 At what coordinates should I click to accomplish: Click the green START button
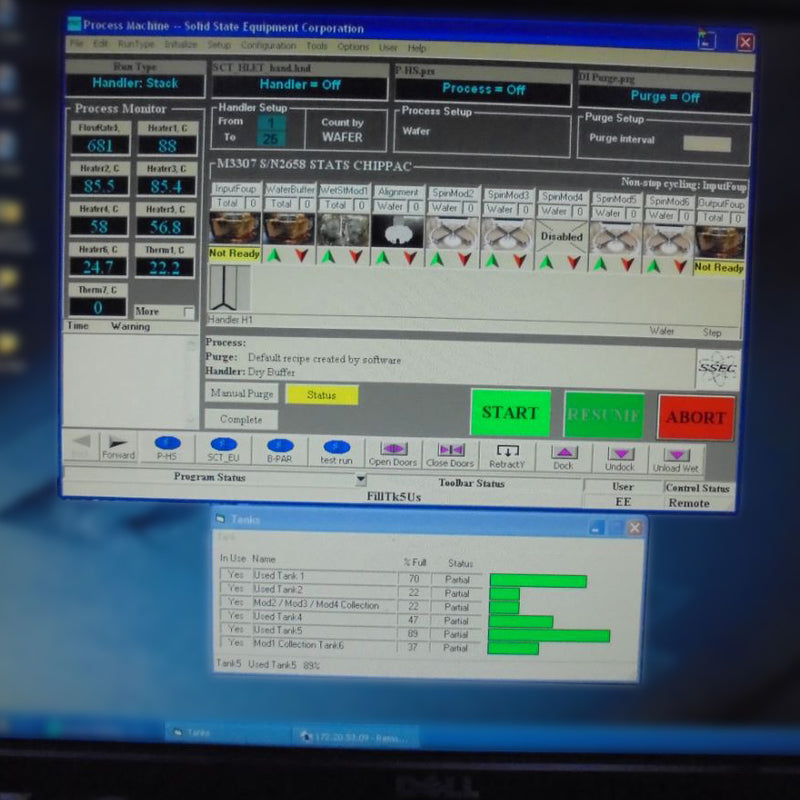coord(510,413)
